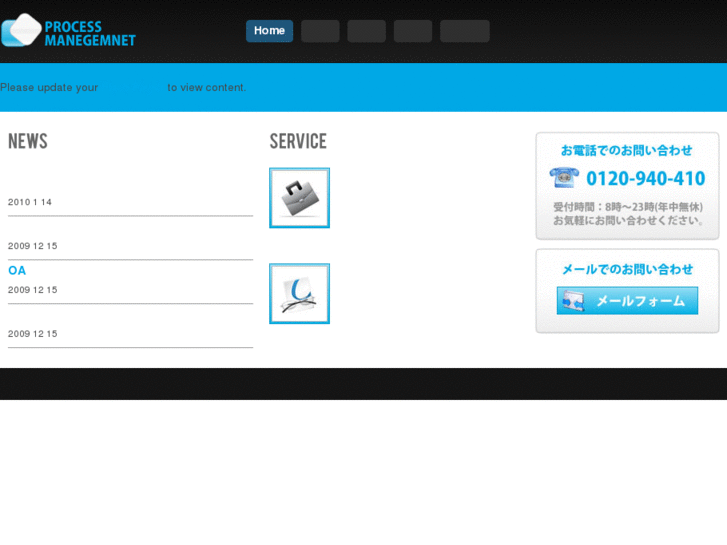
Task: Open the OA news link
Action: click(x=17, y=270)
